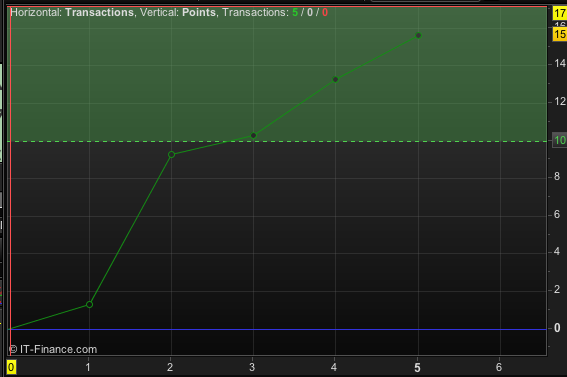
Task: Click the yellow 0 marker on horizontal axis
Action: point(11,367)
